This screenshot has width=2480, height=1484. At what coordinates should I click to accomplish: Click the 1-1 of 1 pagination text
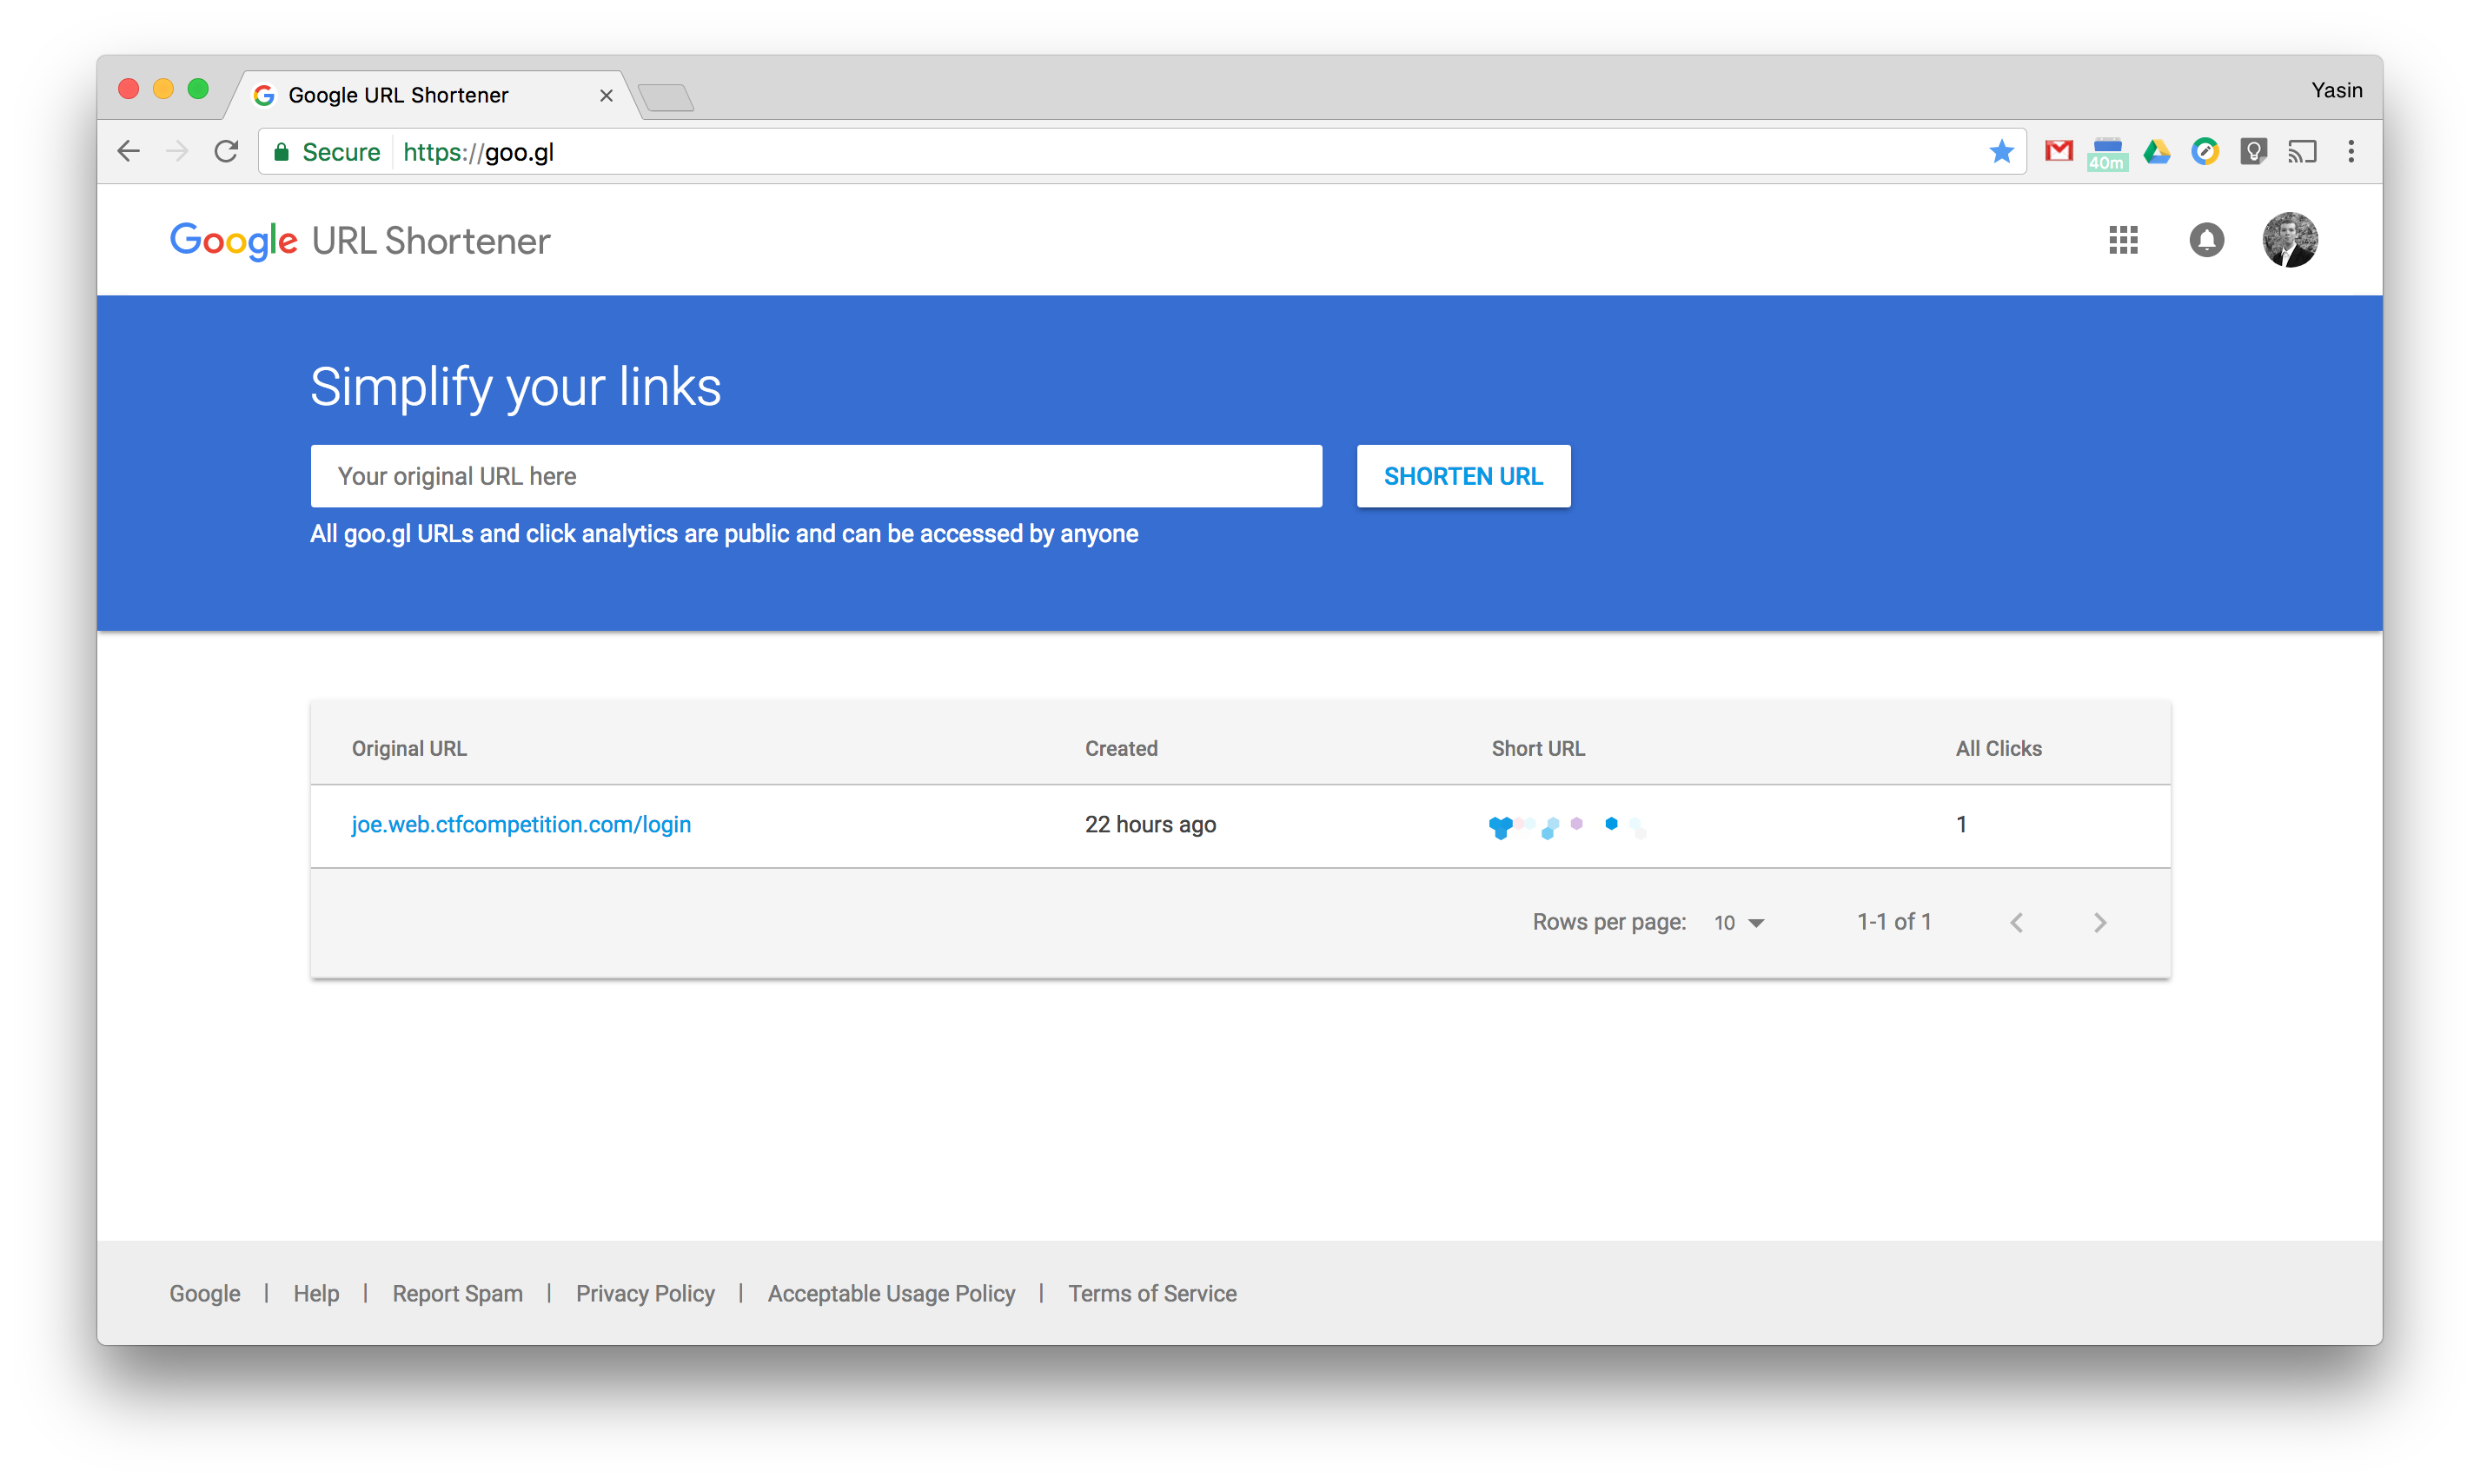[x=1894, y=922]
